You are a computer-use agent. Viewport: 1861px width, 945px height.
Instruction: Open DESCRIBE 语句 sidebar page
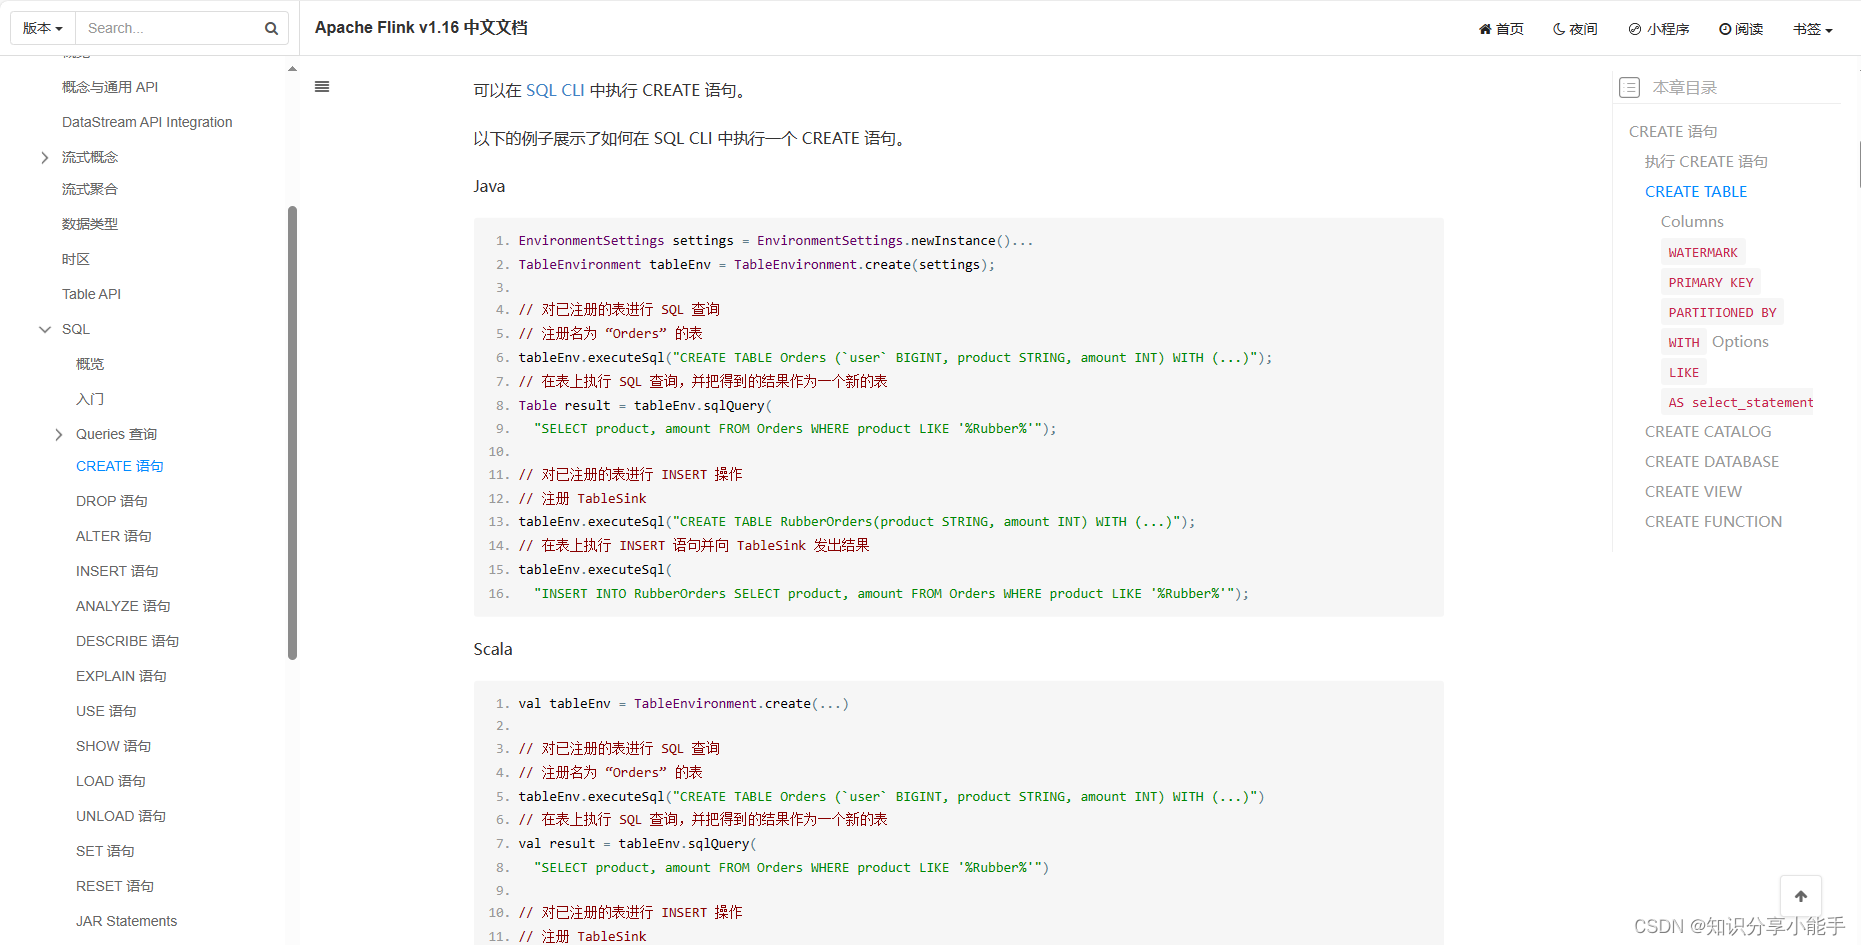click(x=128, y=641)
